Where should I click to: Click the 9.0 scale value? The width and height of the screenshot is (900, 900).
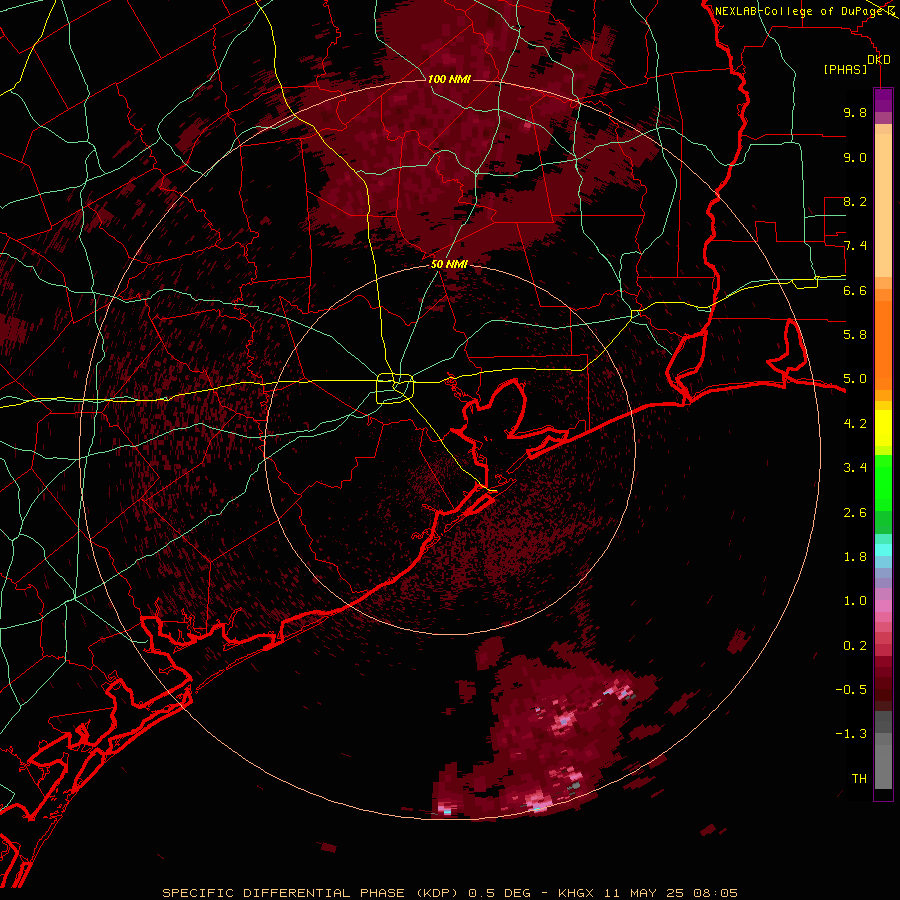coord(855,157)
